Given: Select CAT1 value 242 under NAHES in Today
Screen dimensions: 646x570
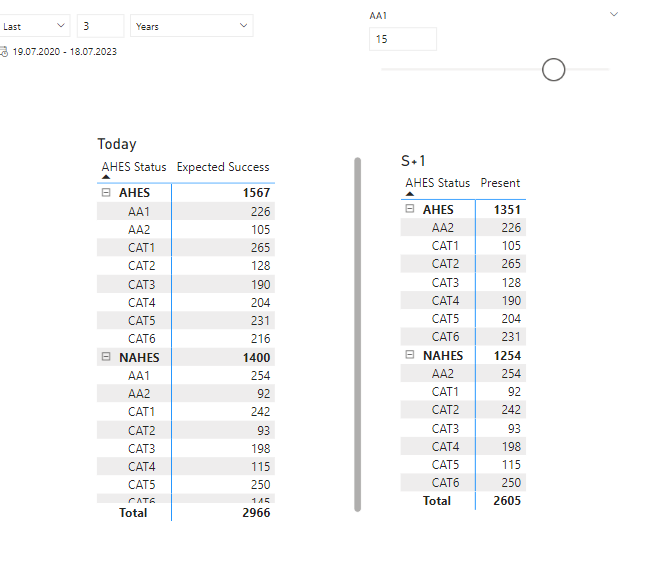Looking at the screenshot, I should point(260,411).
